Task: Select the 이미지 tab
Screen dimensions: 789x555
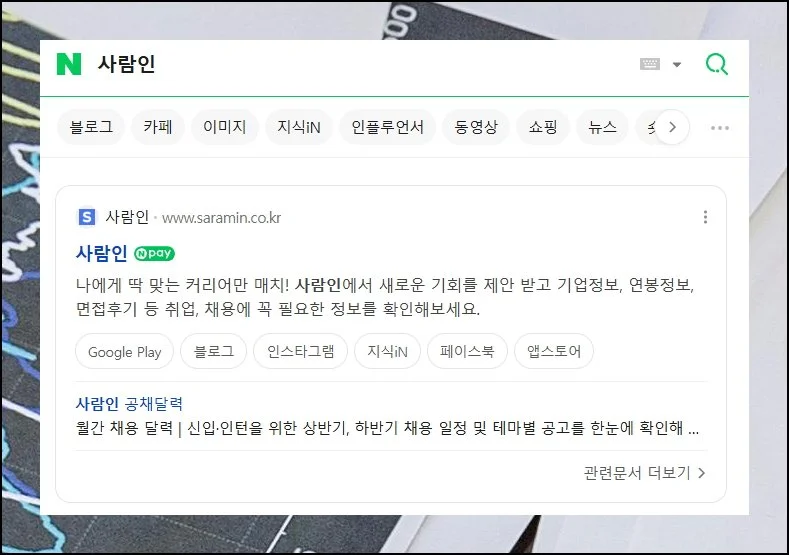Action: click(x=224, y=127)
